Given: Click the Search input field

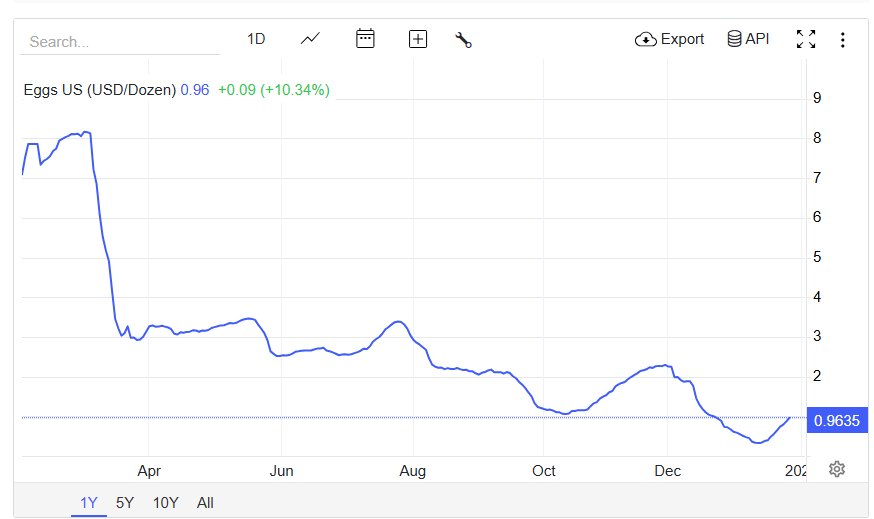Looking at the screenshot, I should 120,42.
